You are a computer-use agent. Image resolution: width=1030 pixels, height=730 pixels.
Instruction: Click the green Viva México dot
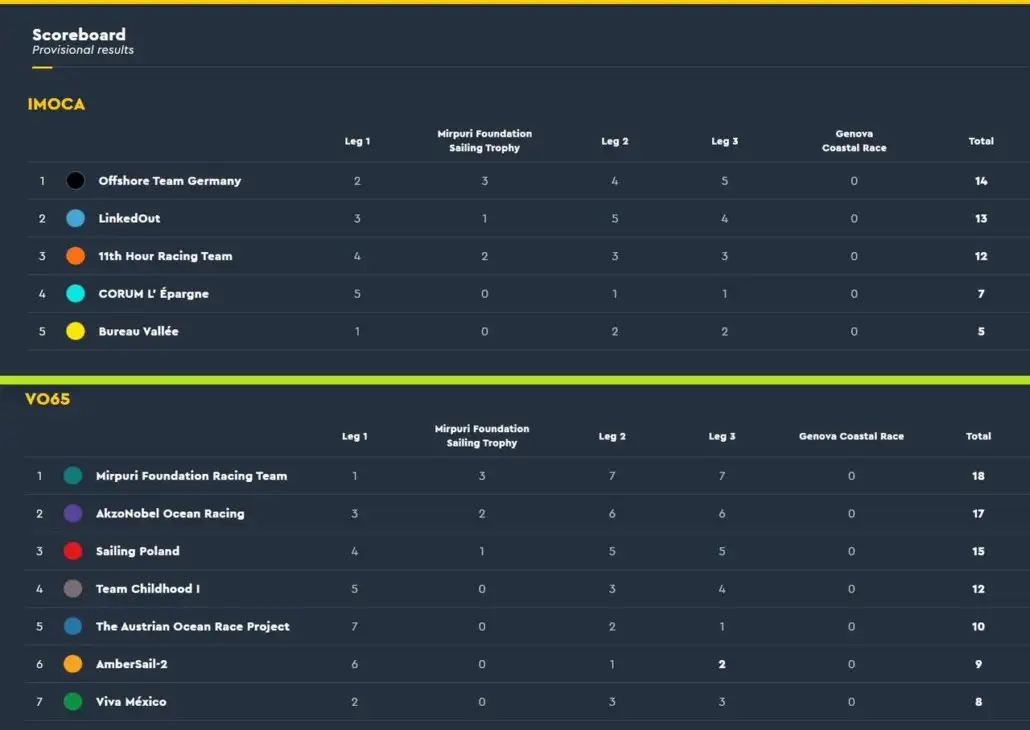pos(73,701)
